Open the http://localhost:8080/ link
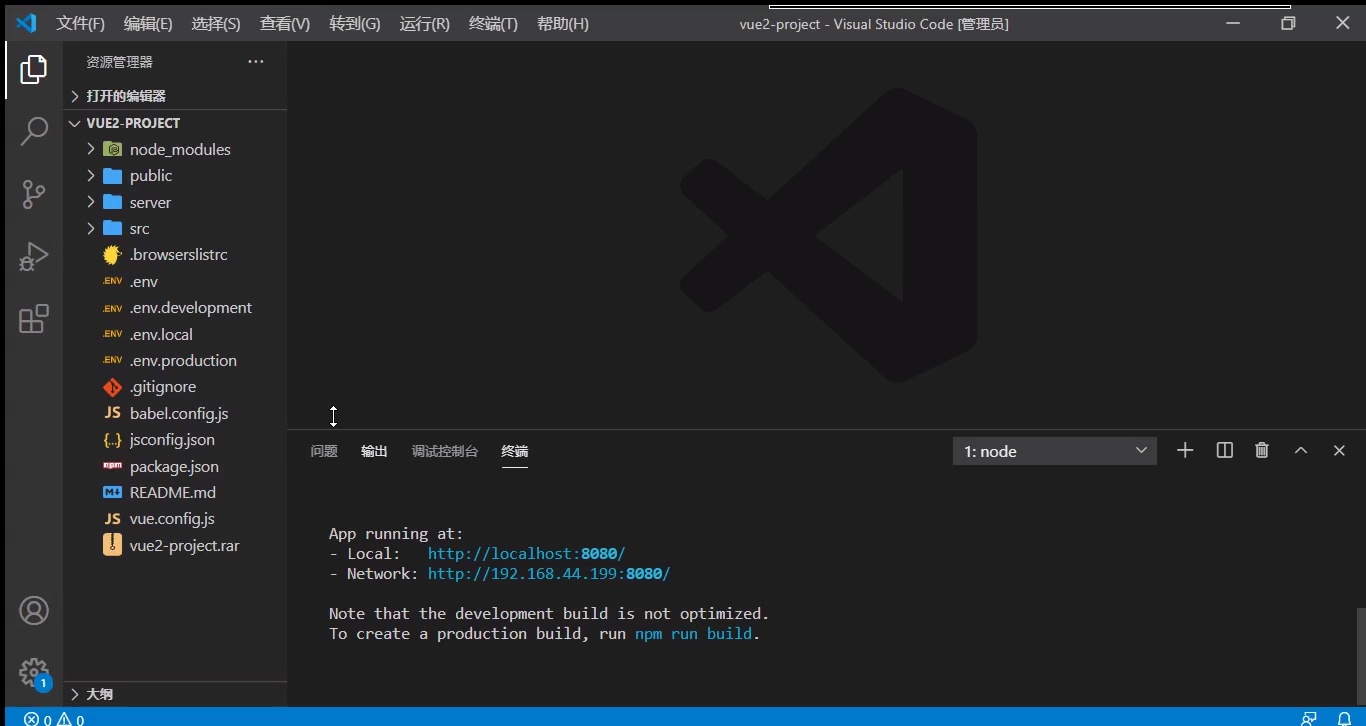 (526, 554)
